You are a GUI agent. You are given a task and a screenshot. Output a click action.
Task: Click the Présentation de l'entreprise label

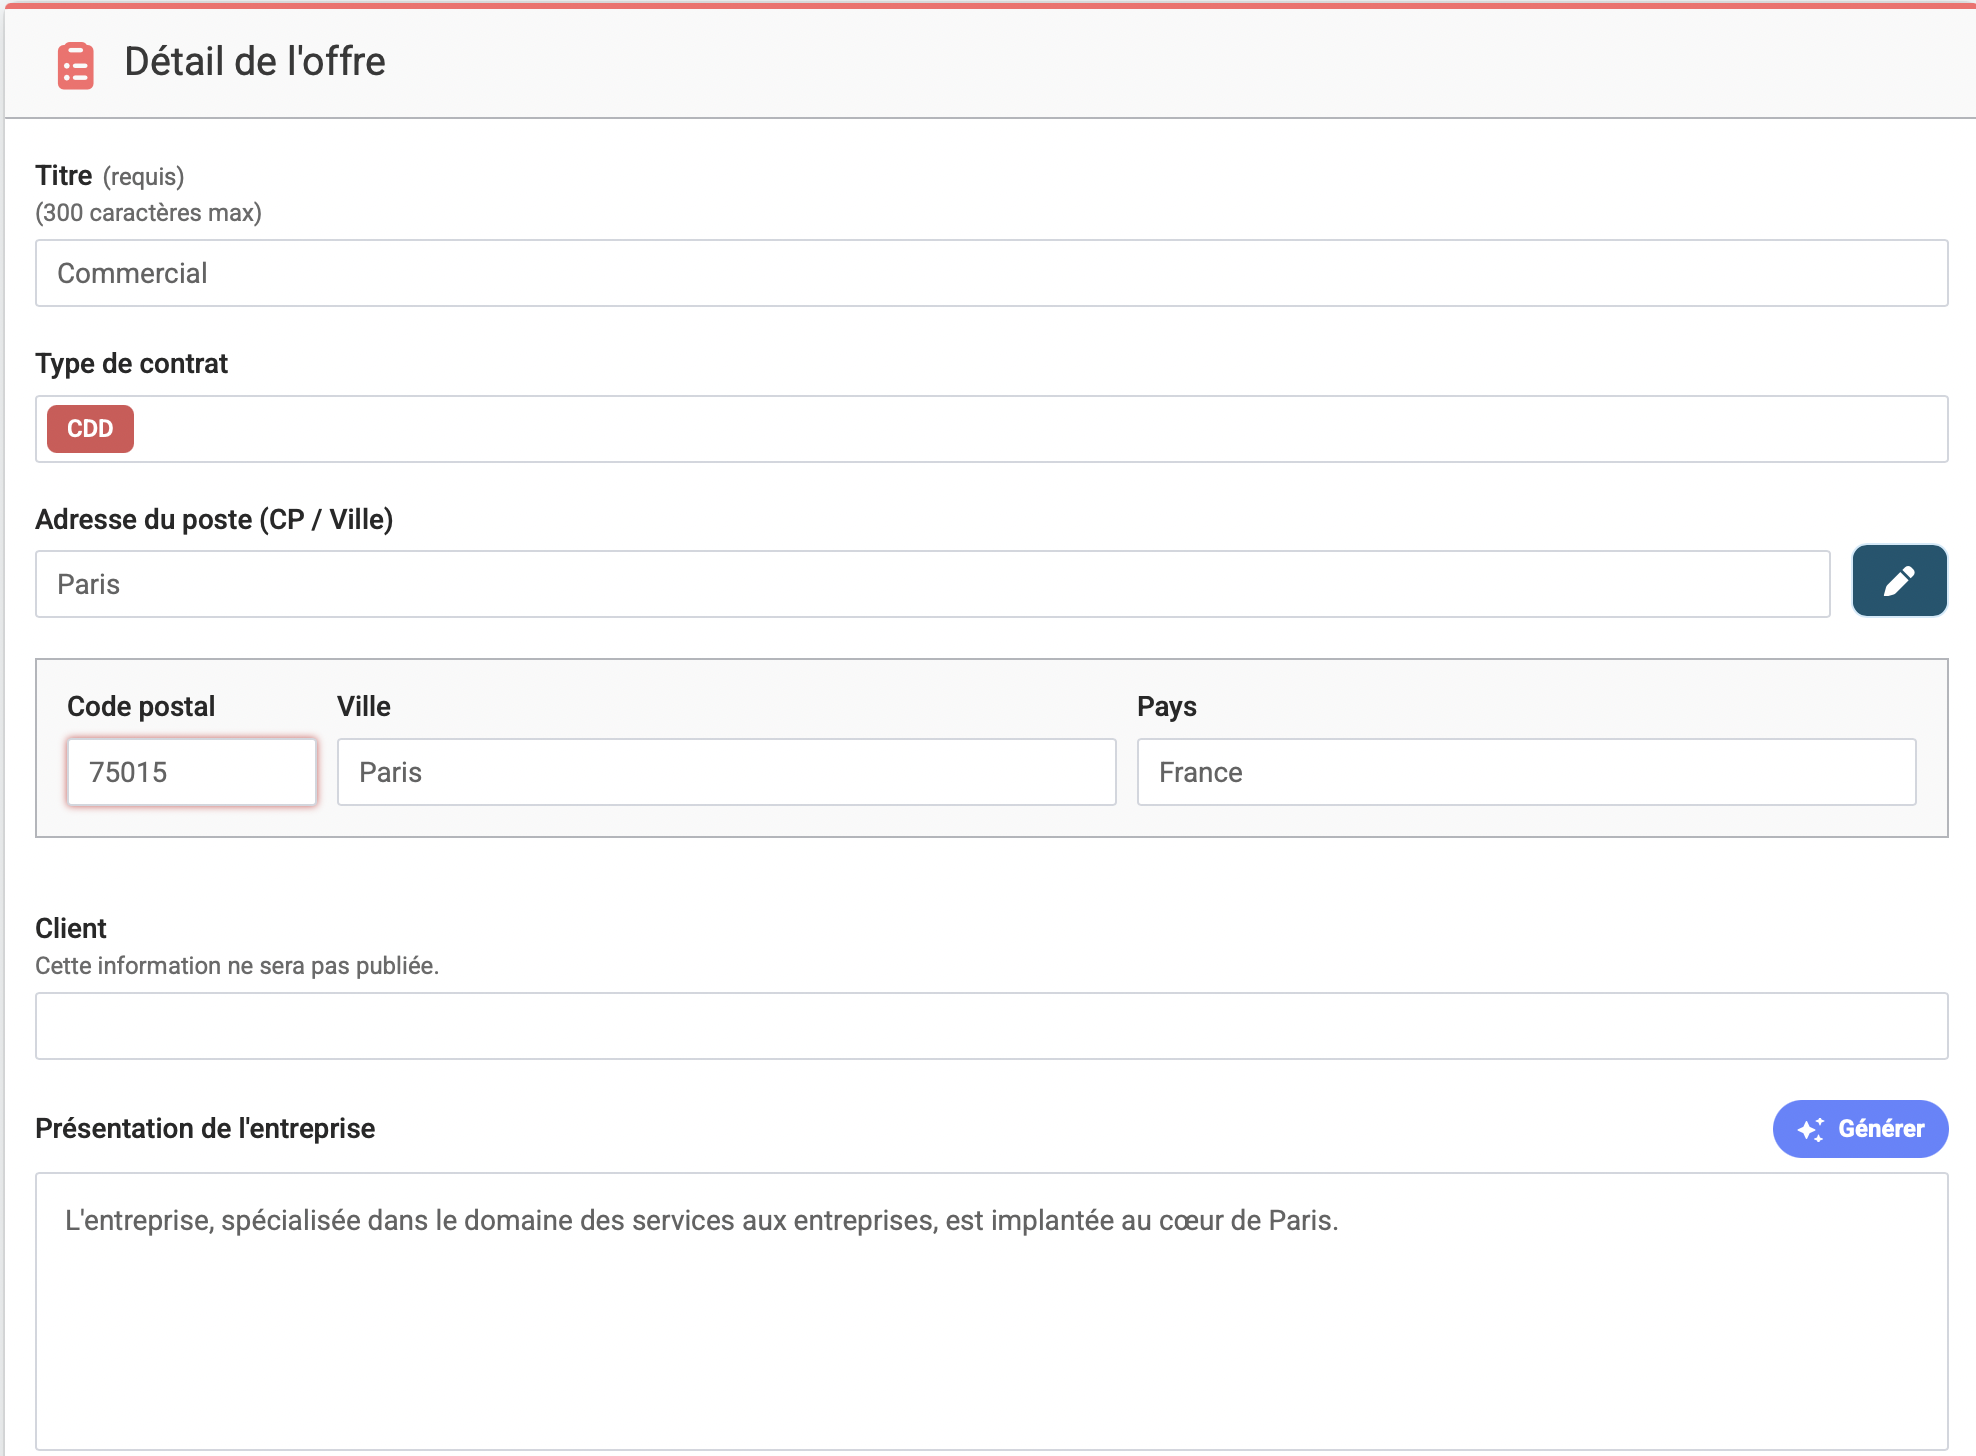[205, 1128]
